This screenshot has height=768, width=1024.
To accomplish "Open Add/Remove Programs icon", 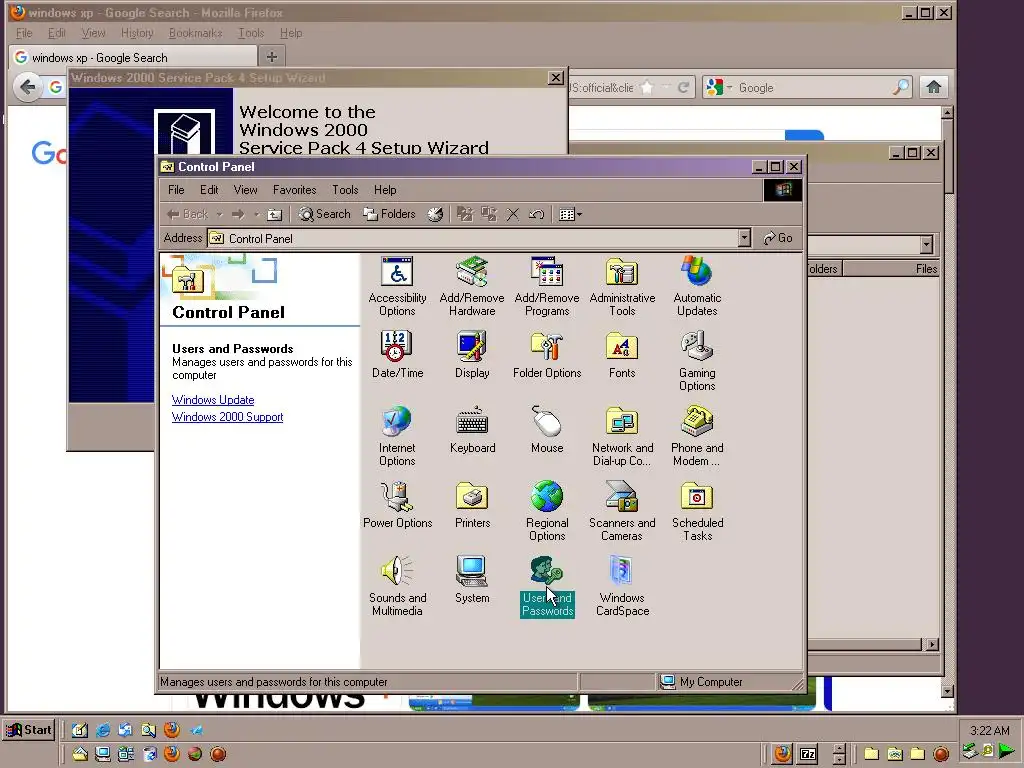I will click(547, 286).
